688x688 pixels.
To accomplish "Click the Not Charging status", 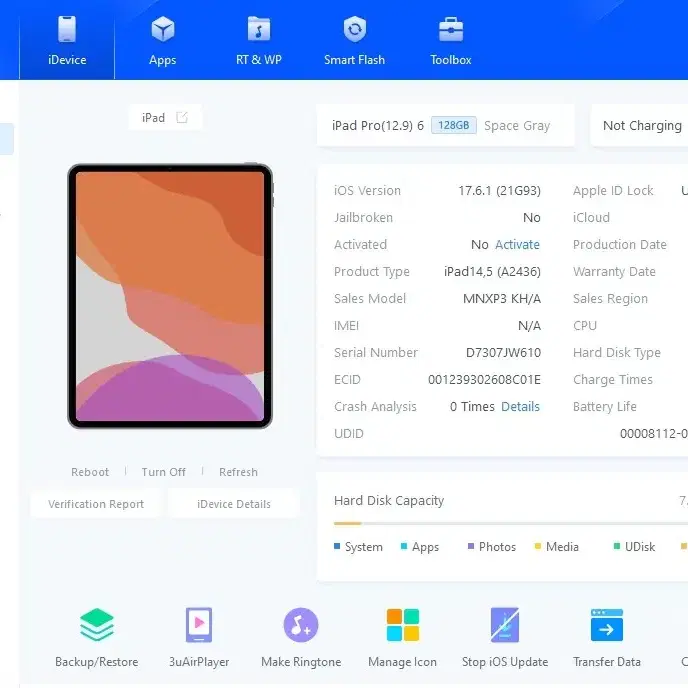I will tap(642, 126).
